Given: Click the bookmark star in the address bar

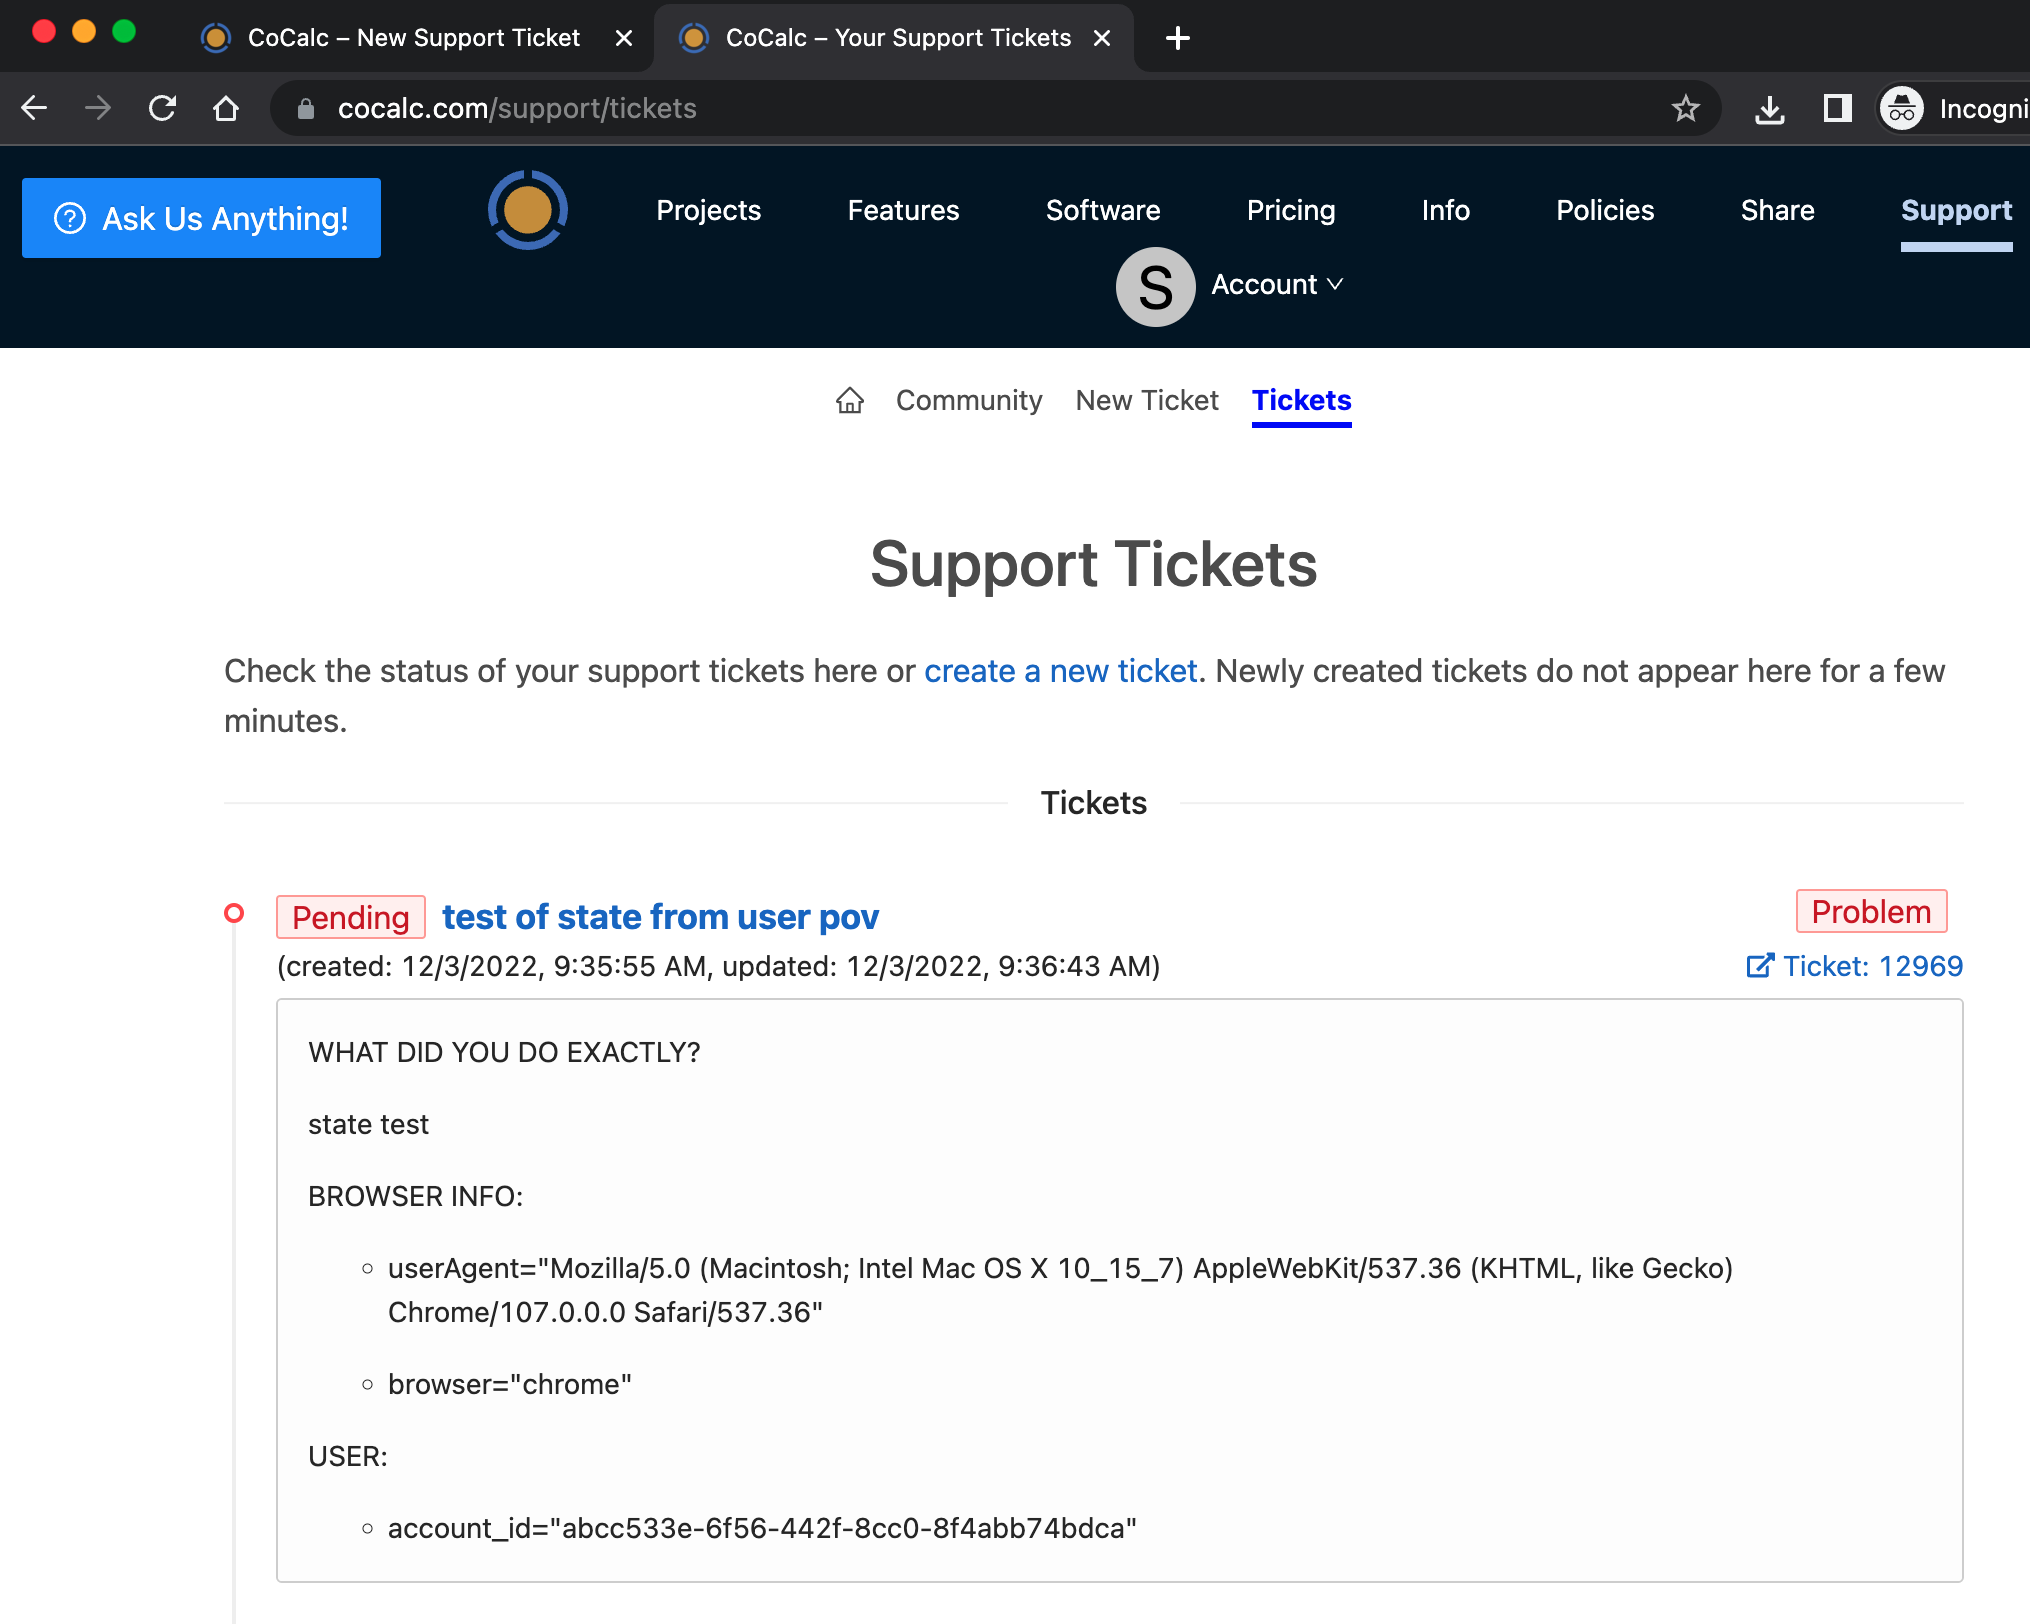Looking at the screenshot, I should tap(1687, 108).
